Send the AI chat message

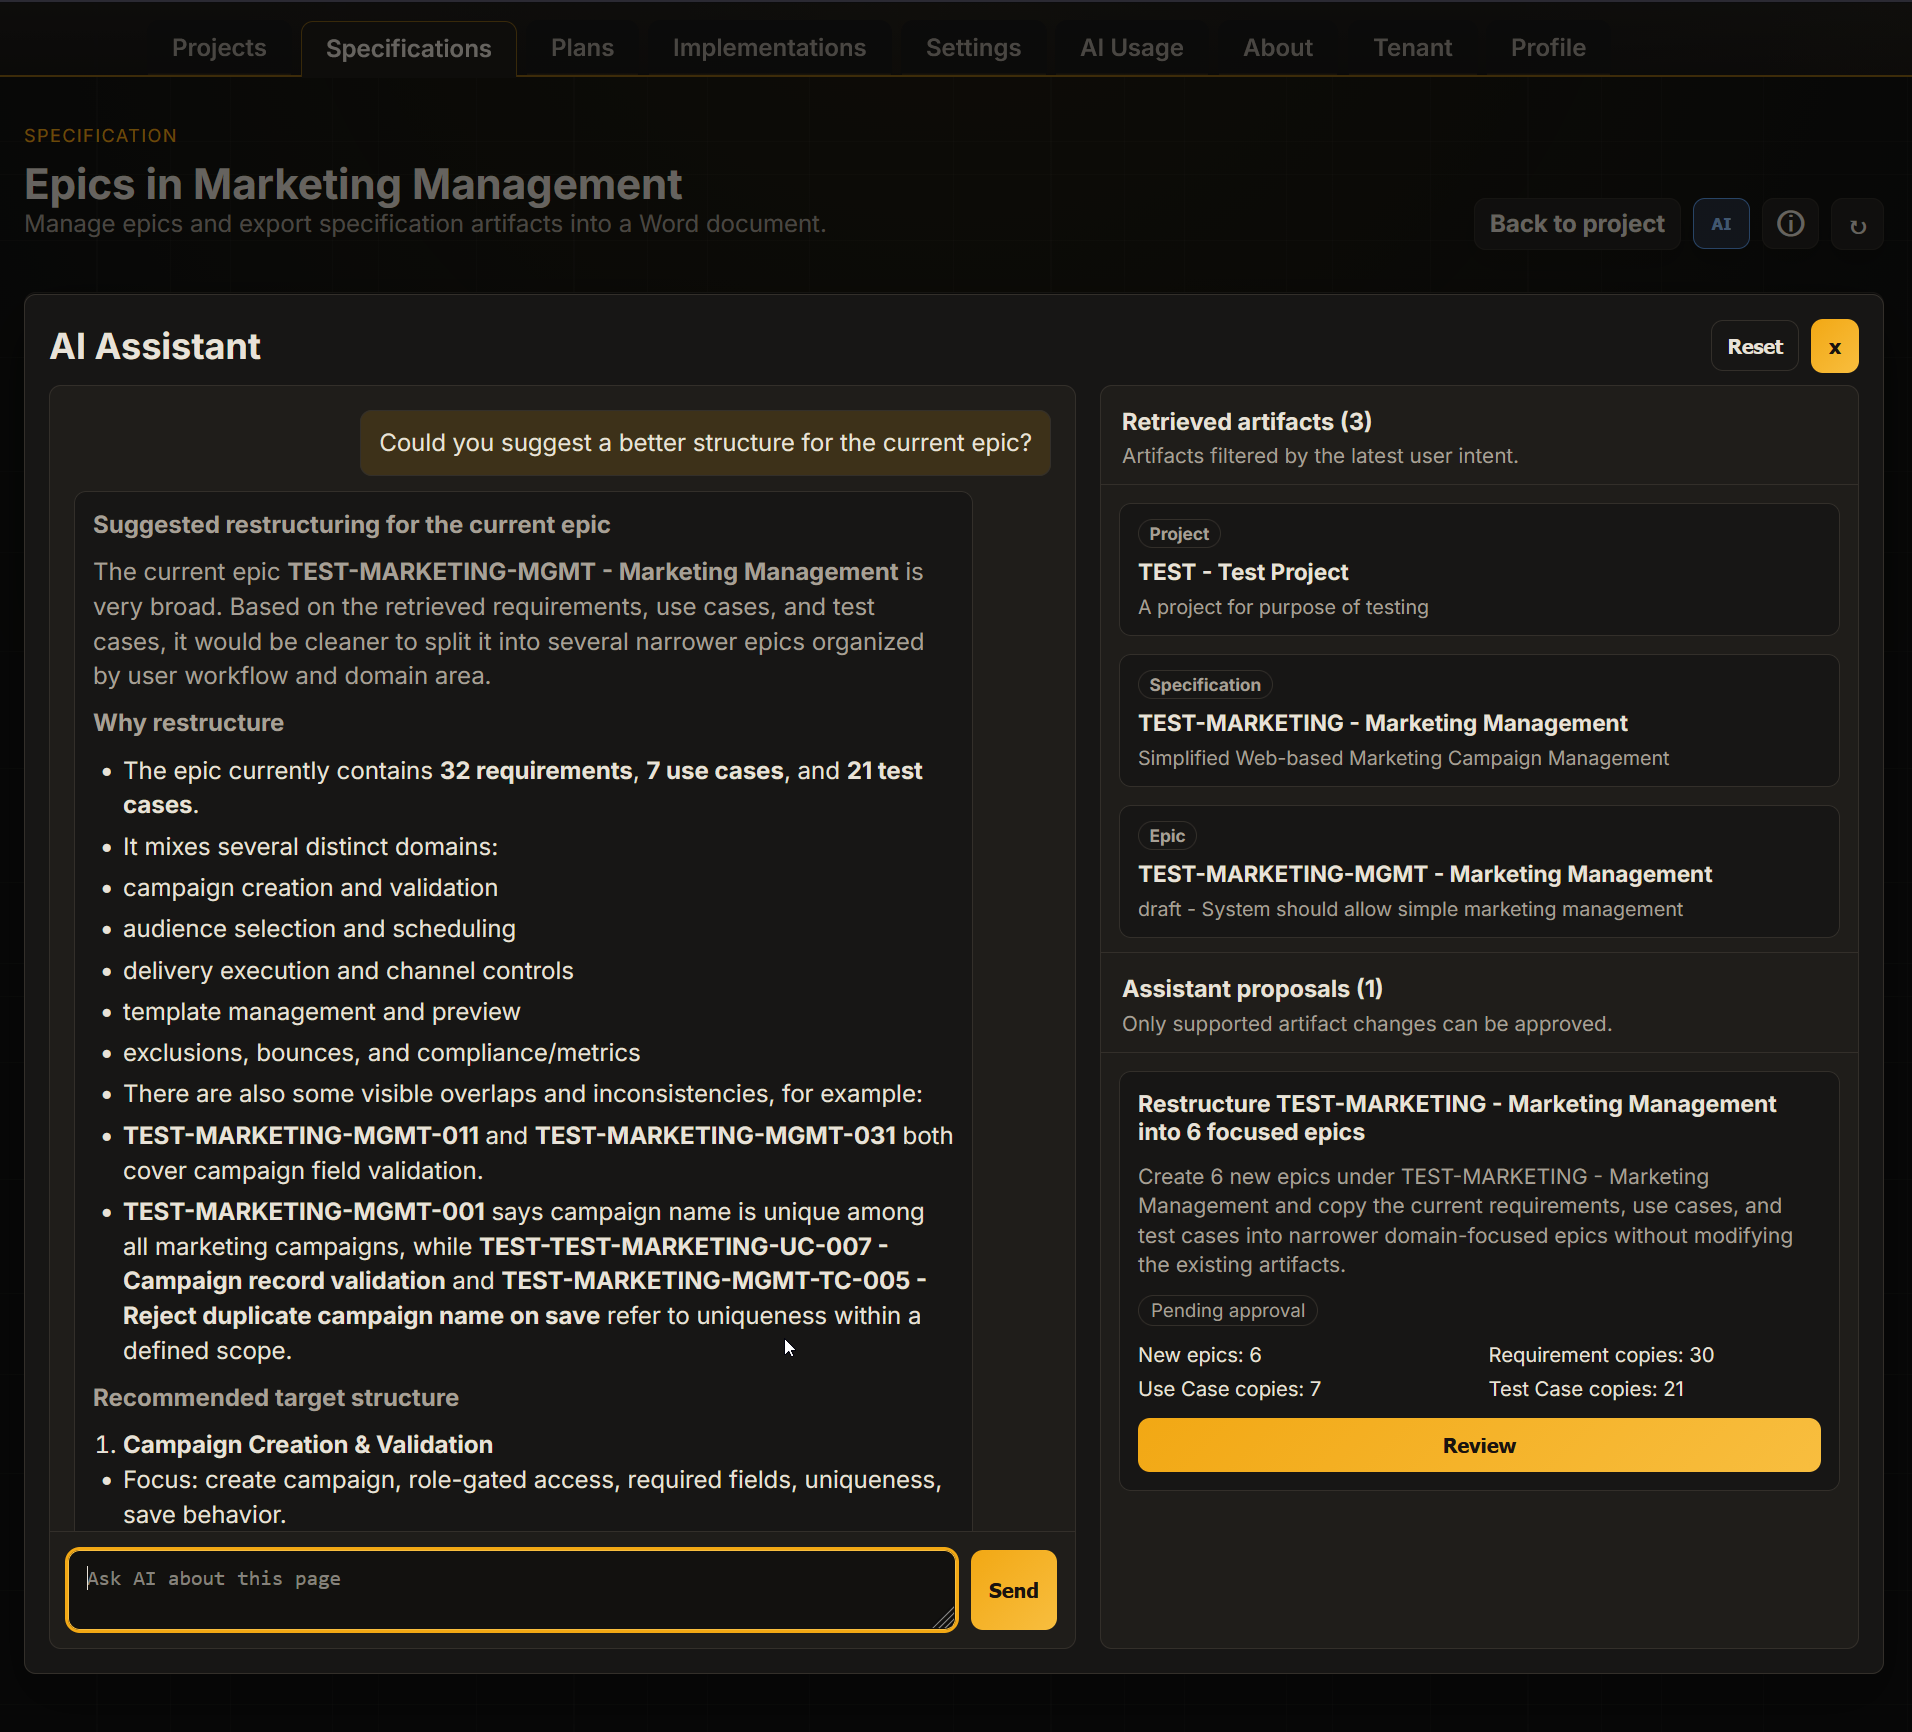[1013, 1590]
